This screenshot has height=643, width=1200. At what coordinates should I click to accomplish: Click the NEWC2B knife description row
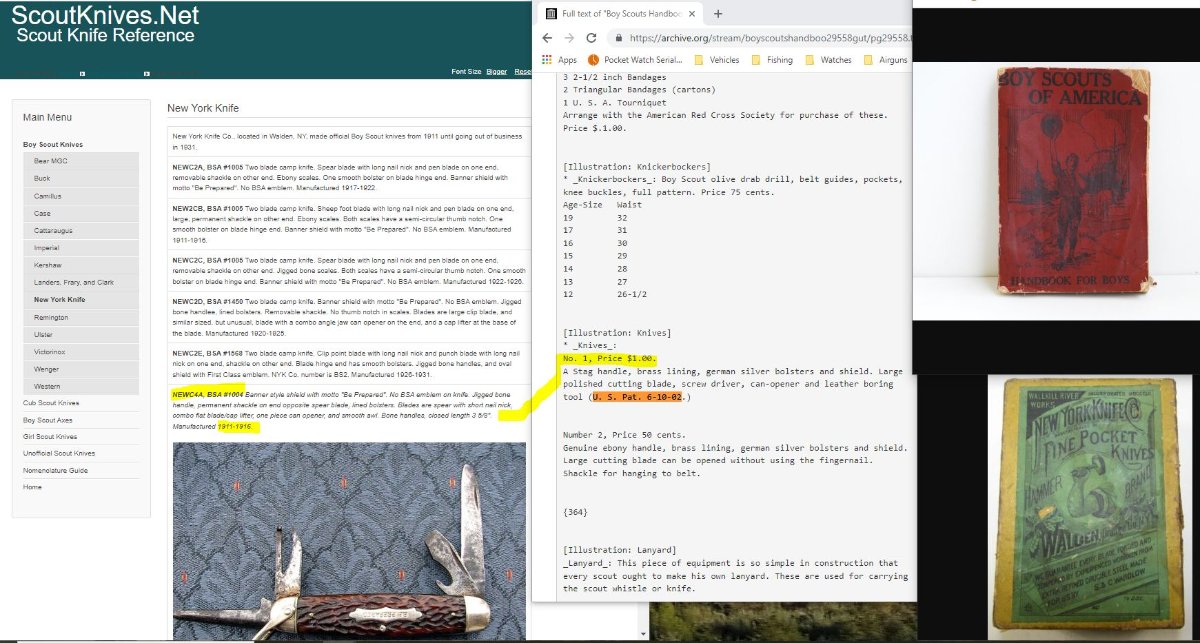(x=348, y=222)
